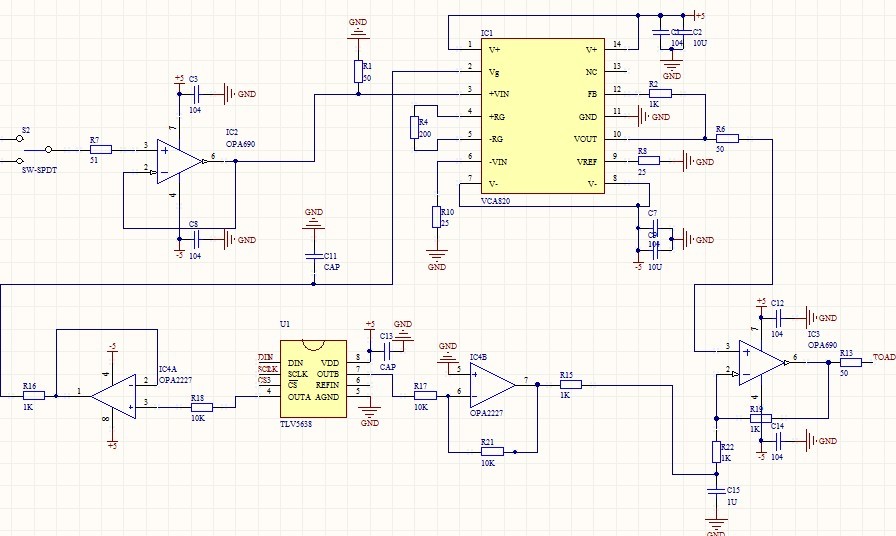Click the CS3 net label left of U1
Image resolution: width=896 pixels, height=536 pixels.
[x=265, y=380]
